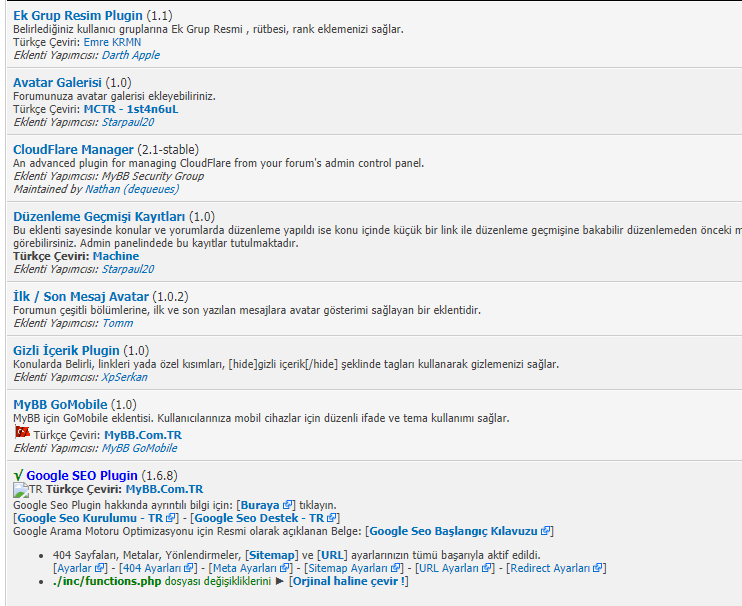Visit the italic MyBB GoMobile author link
The width and height of the screenshot is (742, 606).
pyautogui.click(x=140, y=448)
